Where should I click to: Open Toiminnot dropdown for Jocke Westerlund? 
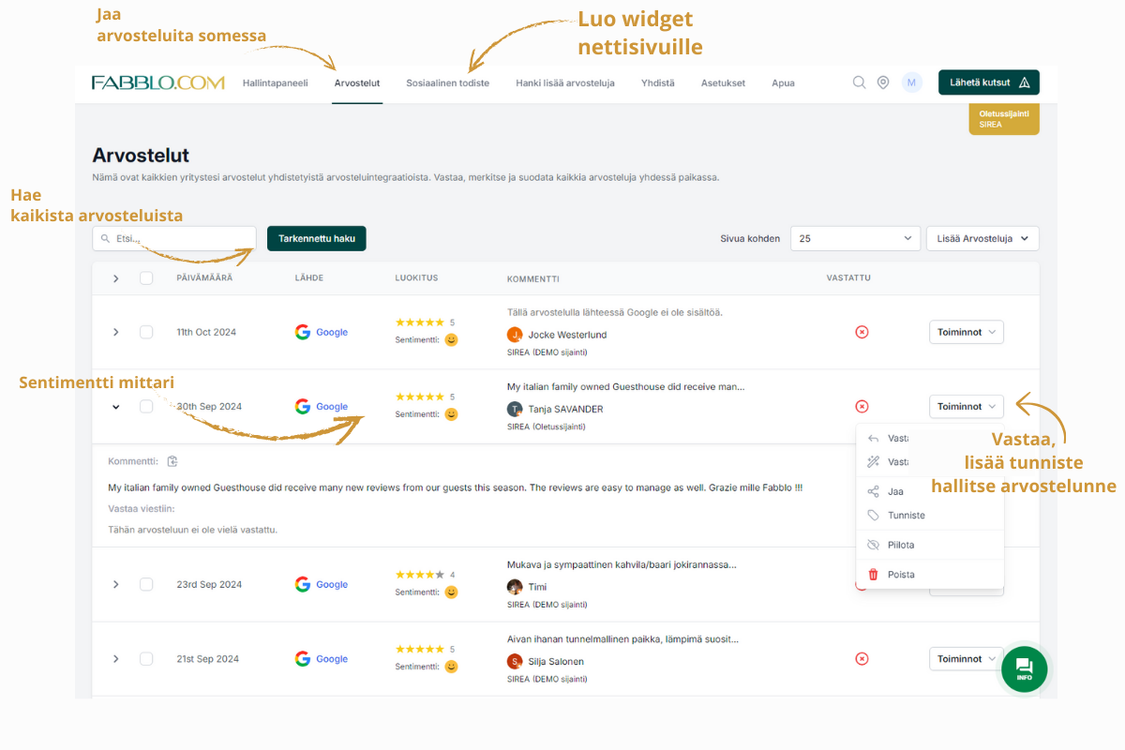pos(966,332)
